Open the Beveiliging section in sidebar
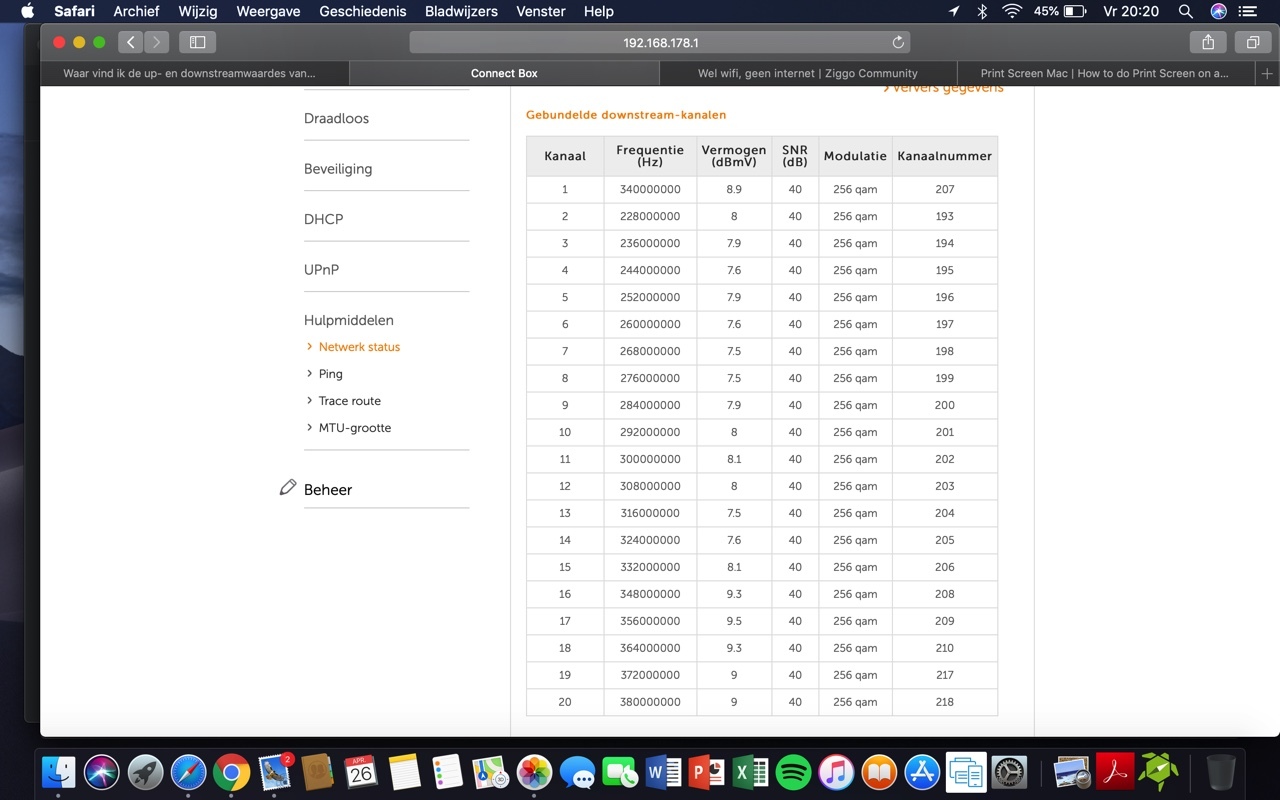1280x800 pixels. 338,169
